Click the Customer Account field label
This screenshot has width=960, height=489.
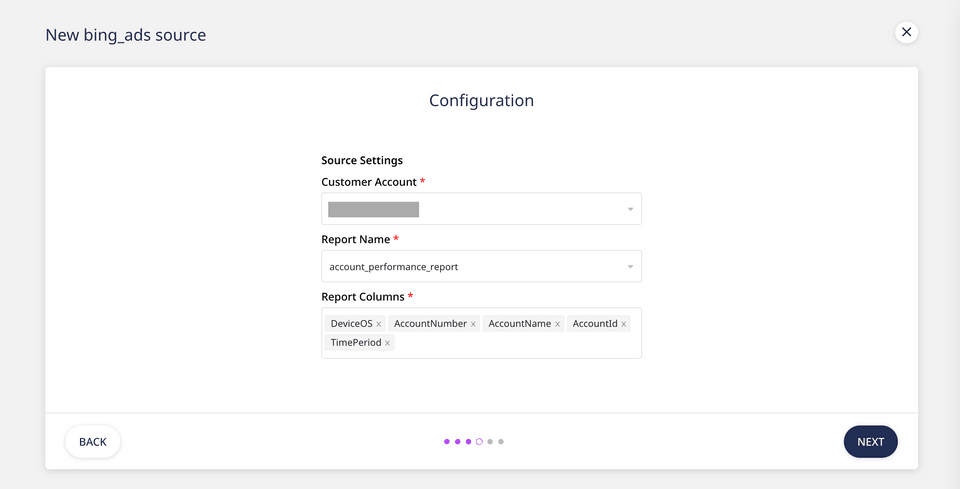(x=369, y=182)
